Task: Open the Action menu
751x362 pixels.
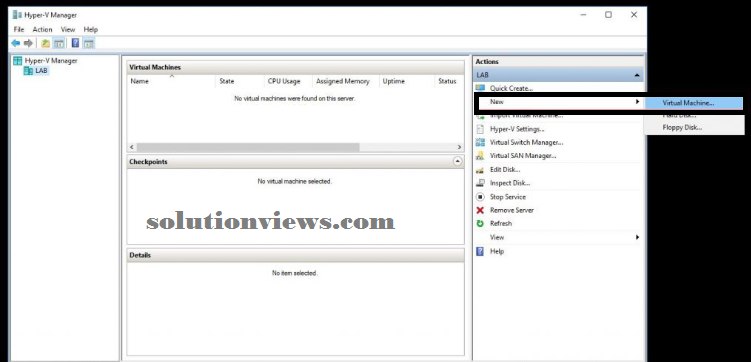Action: coord(42,29)
